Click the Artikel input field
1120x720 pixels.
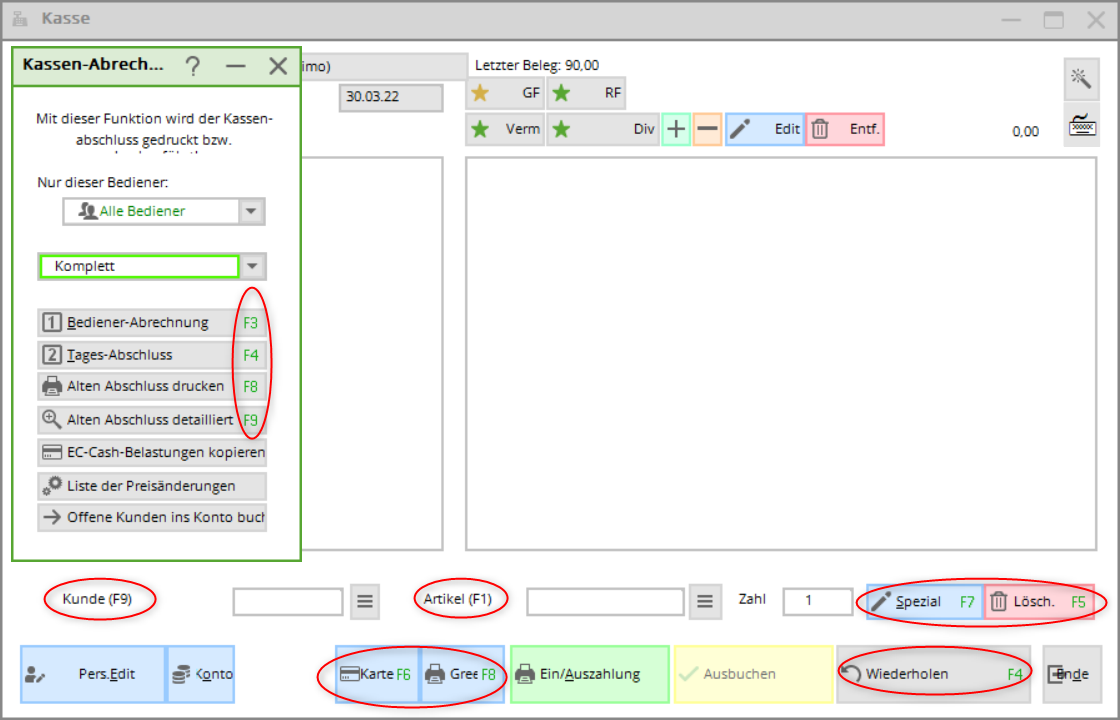pos(605,601)
